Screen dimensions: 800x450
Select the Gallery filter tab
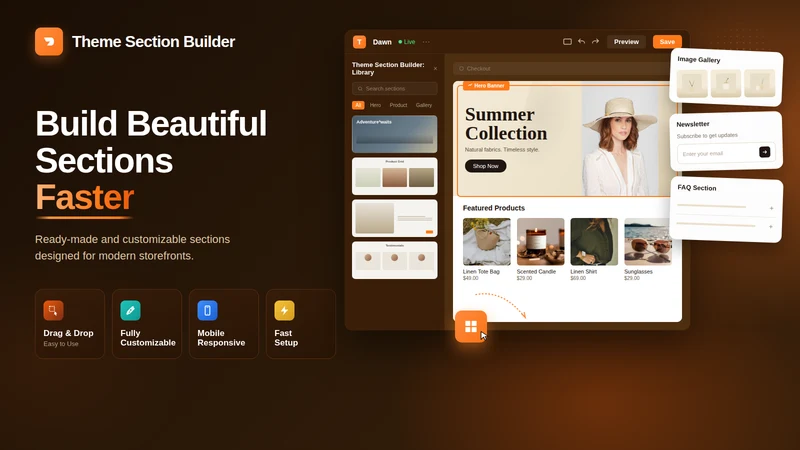[x=423, y=105]
